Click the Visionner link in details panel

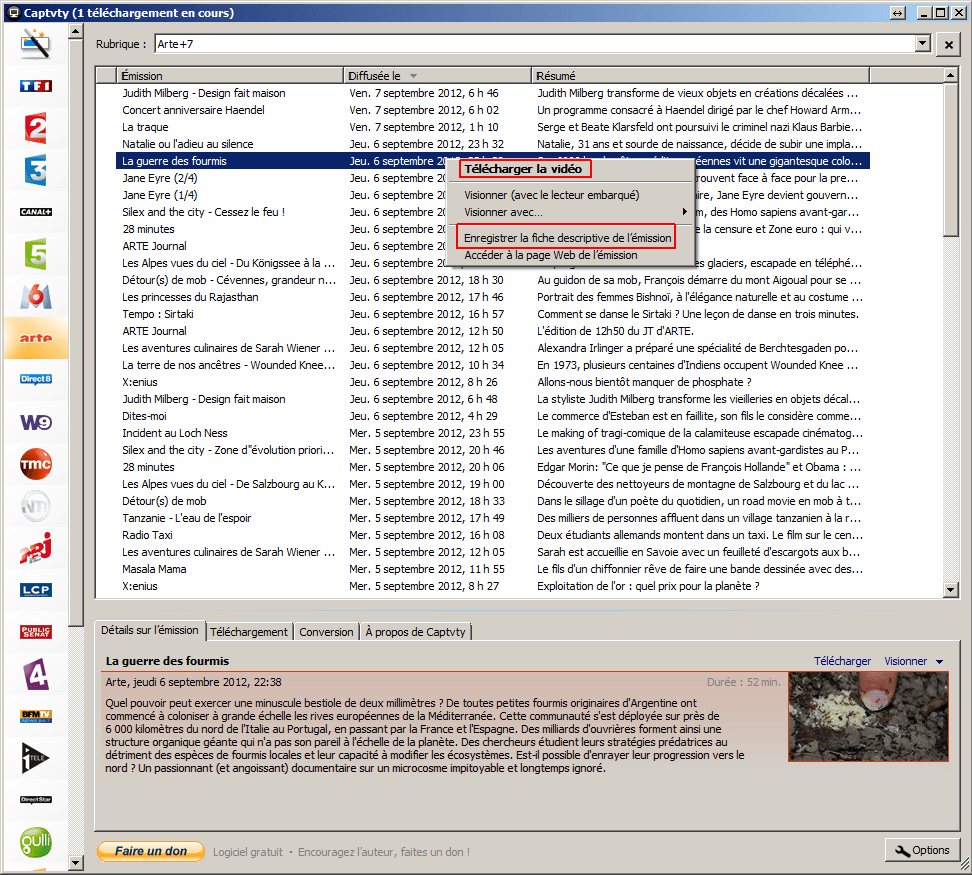coord(905,661)
